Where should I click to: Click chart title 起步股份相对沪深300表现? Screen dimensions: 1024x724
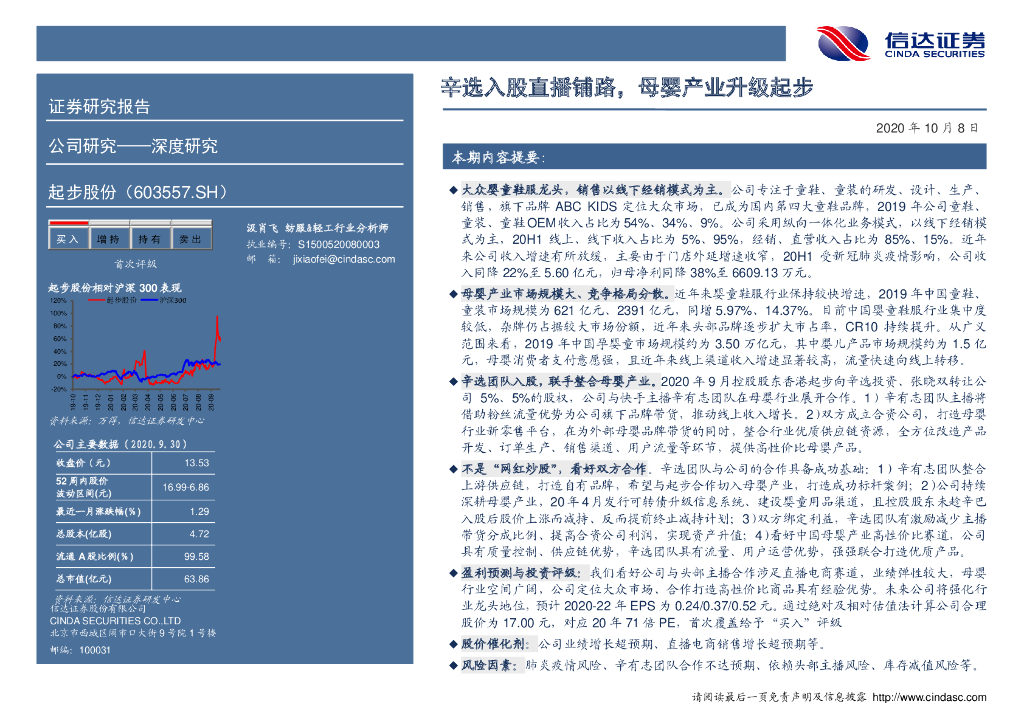pyautogui.click(x=114, y=288)
